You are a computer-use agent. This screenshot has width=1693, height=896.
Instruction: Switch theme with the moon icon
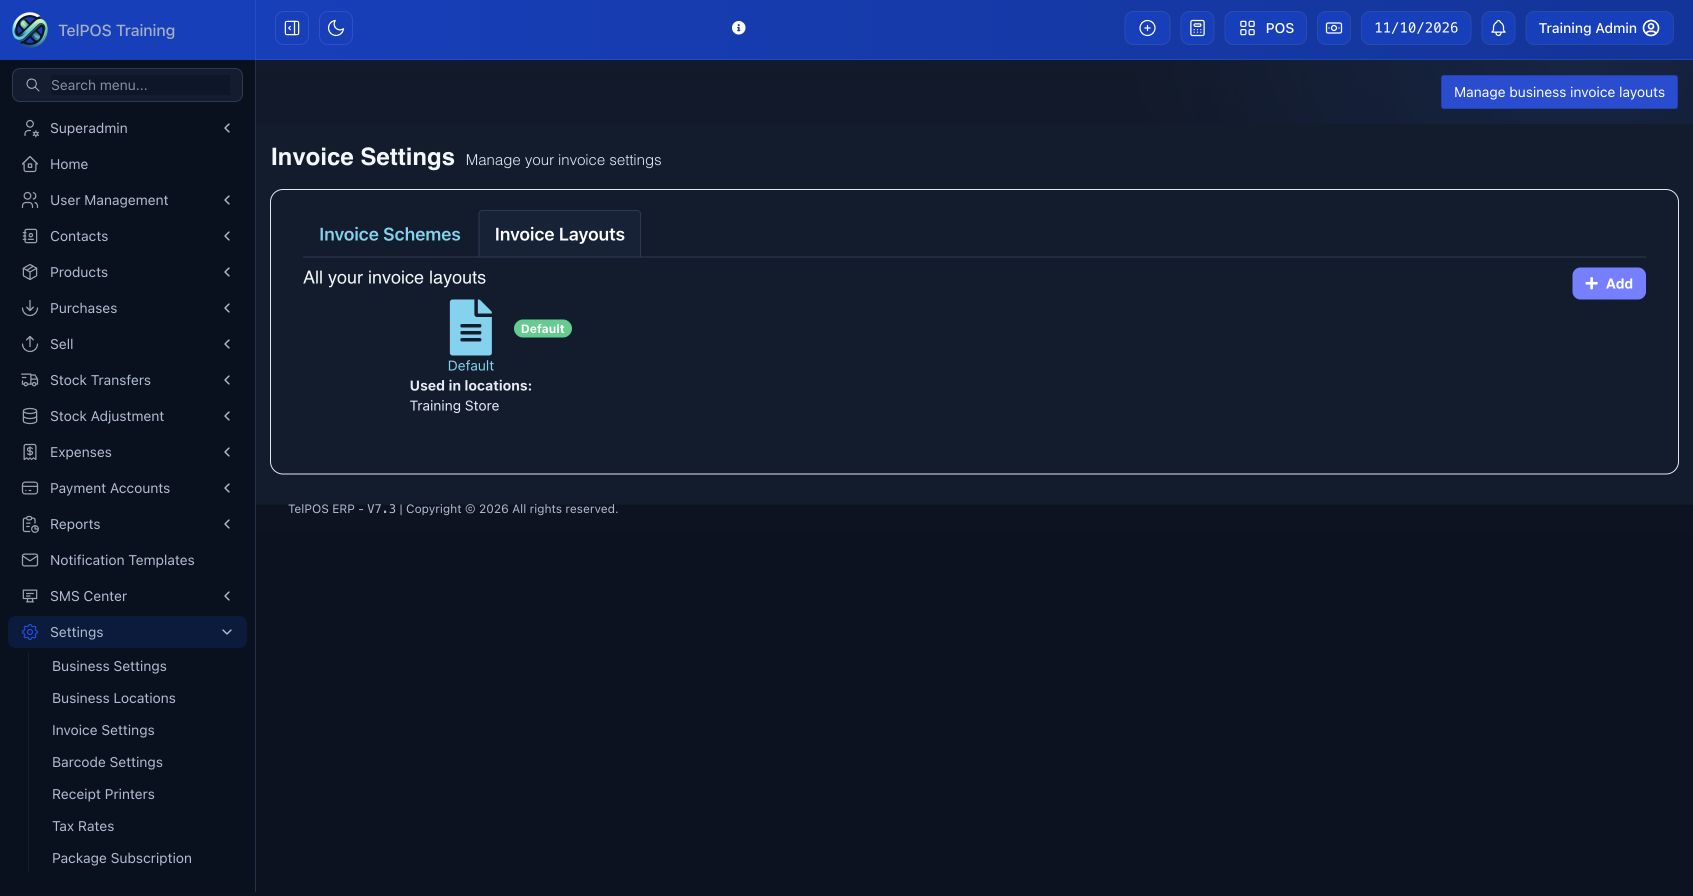tap(336, 28)
